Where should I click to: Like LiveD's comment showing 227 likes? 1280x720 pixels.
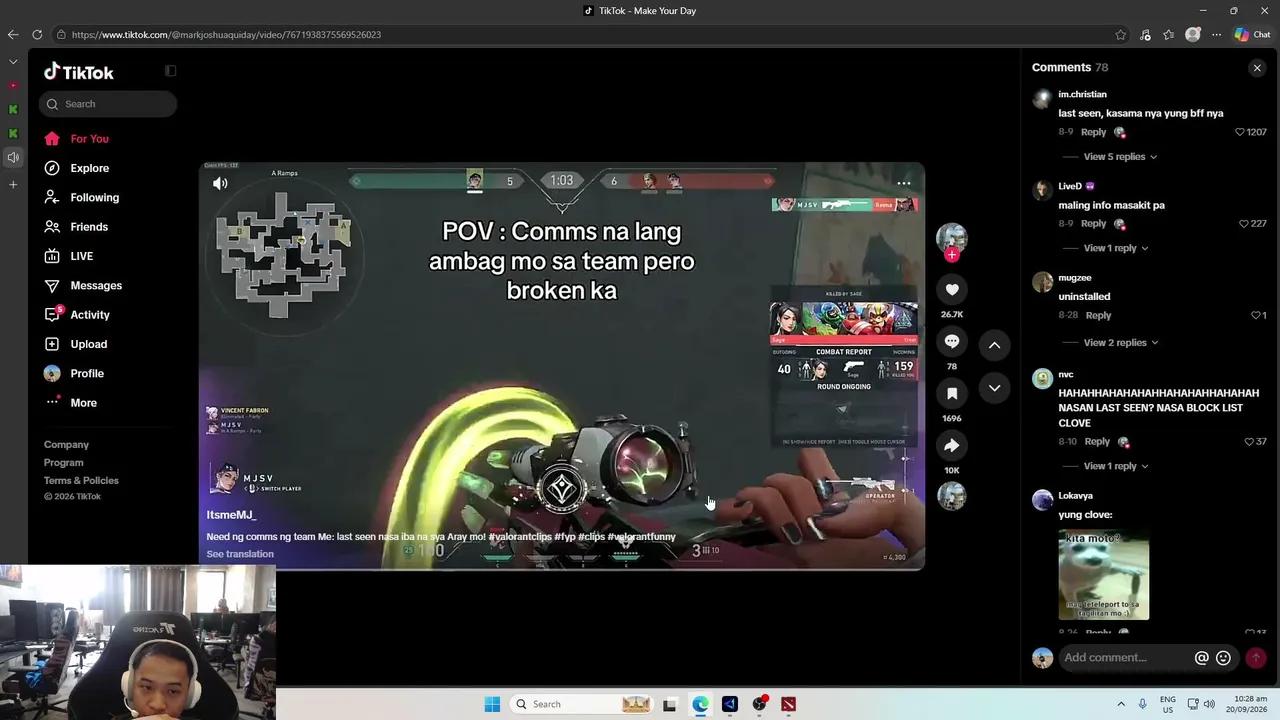pyautogui.click(x=1244, y=224)
